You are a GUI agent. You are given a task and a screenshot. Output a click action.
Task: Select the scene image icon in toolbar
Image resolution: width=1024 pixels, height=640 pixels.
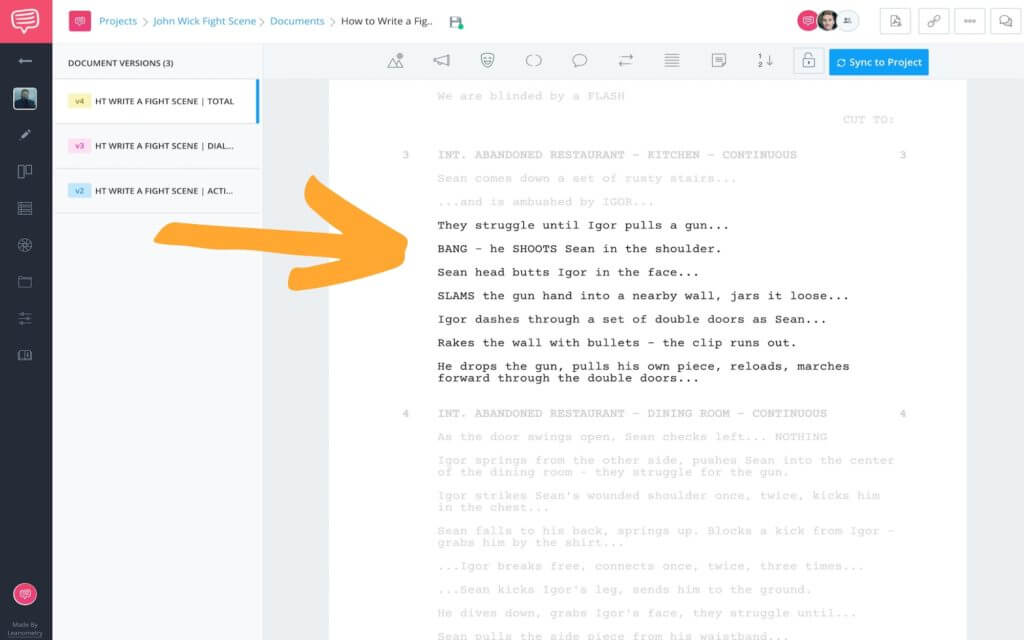pyautogui.click(x=395, y=60)
